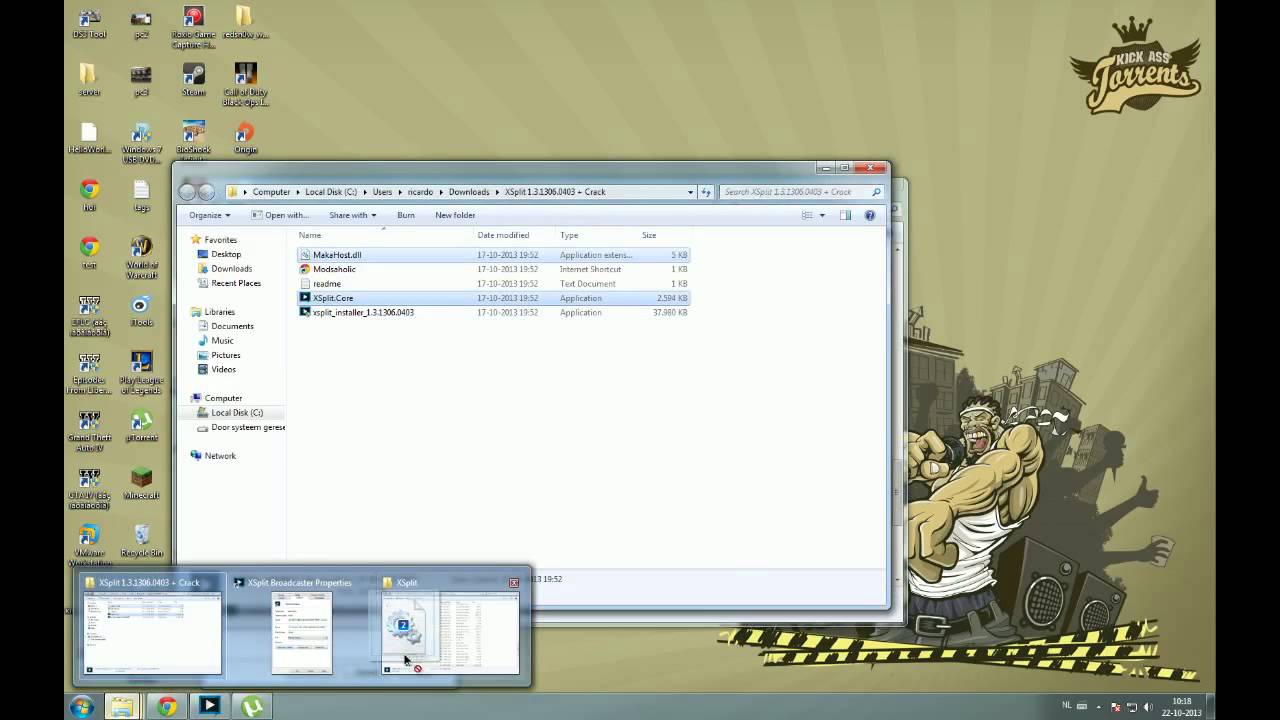Close the XSplit preview thumbnail
1280x720 pixels.
514,582
